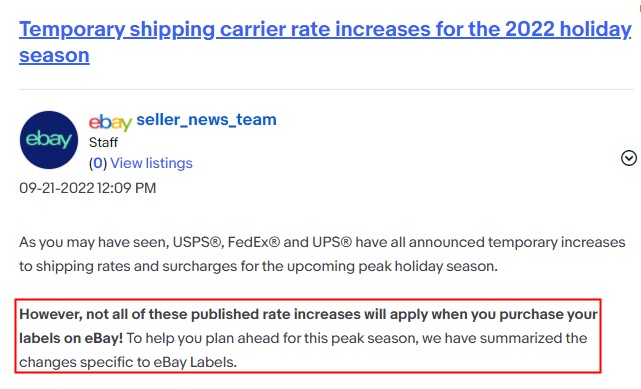
Task: Click the 09-21-2022 post date
Action: click(57, 188)
